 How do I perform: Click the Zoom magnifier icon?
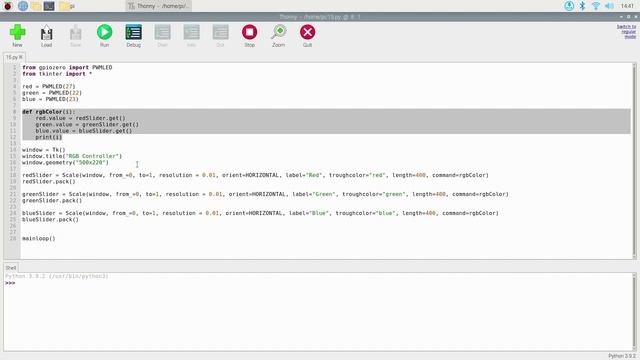[278, 36]
